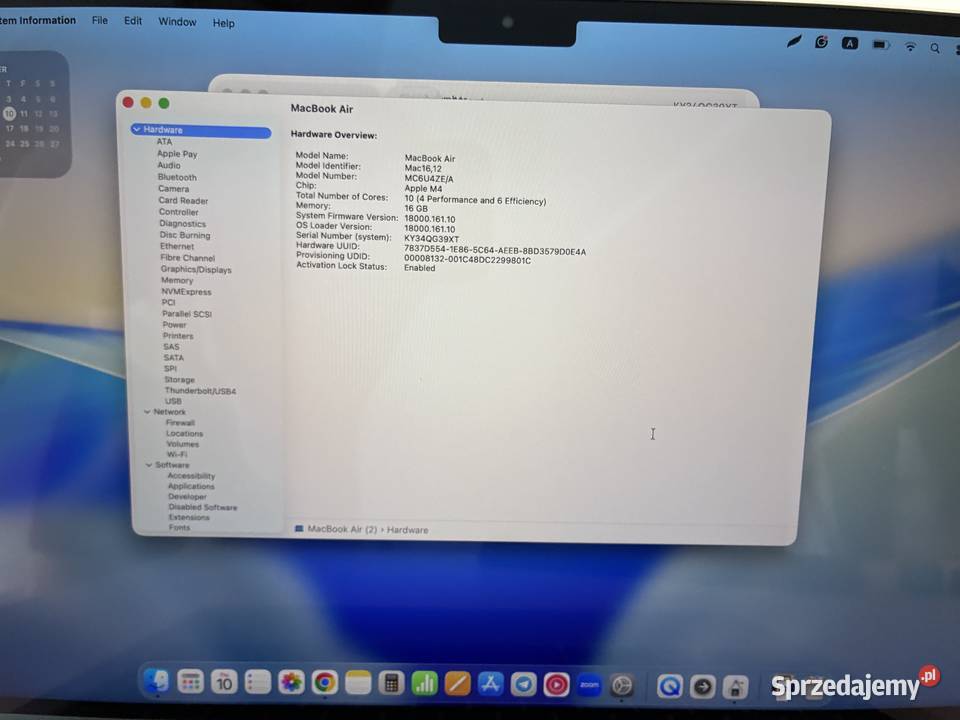Screen dimensions: 960x720
Task: Select Card Reader in the sidebar
Action: [184, 200]
